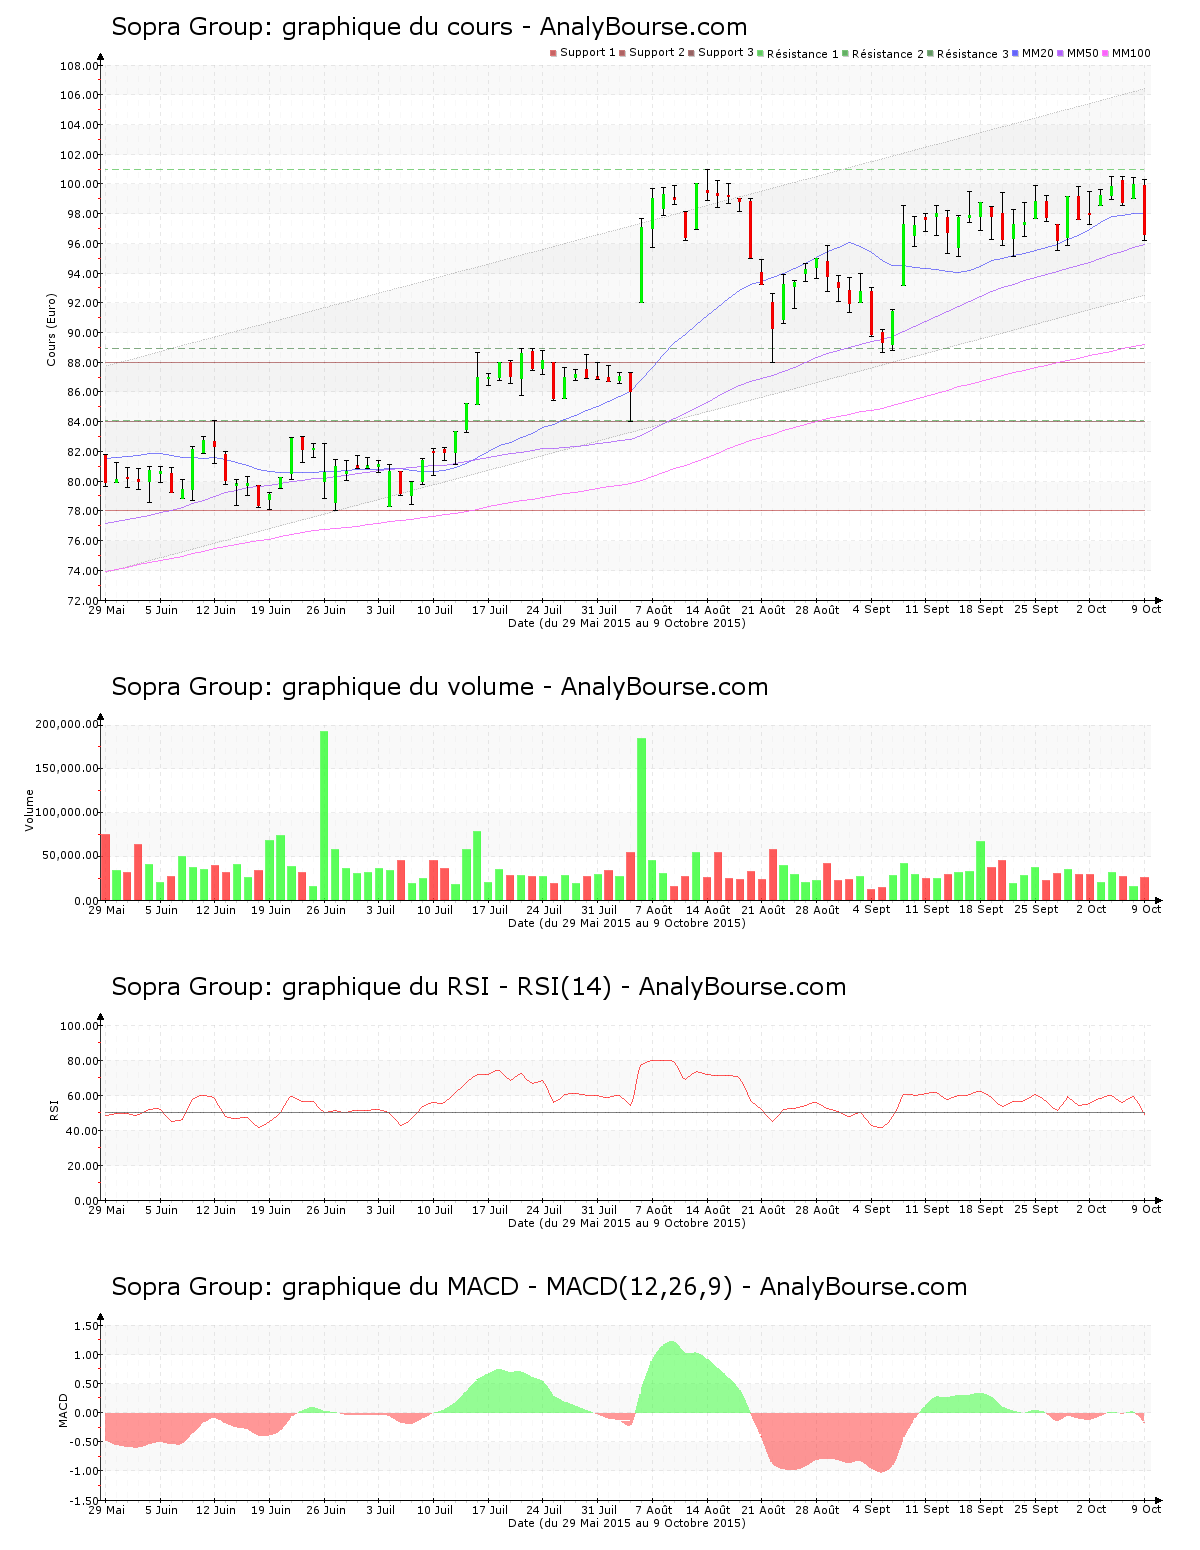Image resolution: width=1200 pixels, height=1550 pixels.
Task: Click the 'MM100' legend label text
Action: tap(1131, 53)
